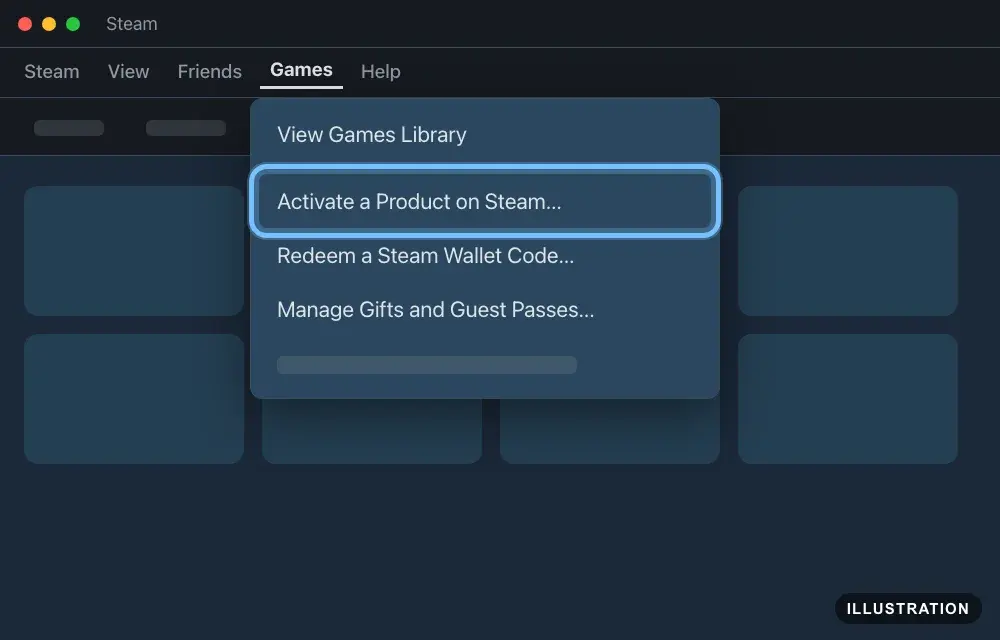The height and width of the screenshot is (640, 1000).
Task: Click the Games menu tab
Action: tap(301, 70)
